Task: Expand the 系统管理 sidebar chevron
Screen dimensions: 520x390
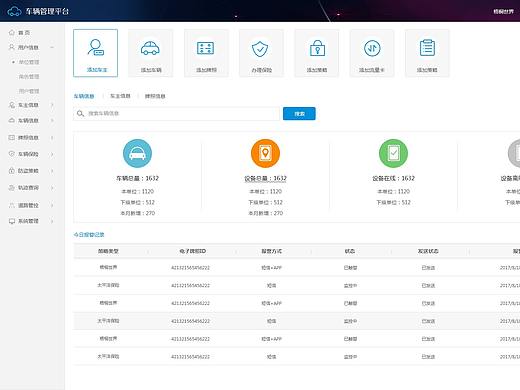Action: pyautogui.click(x=52, y=221)
